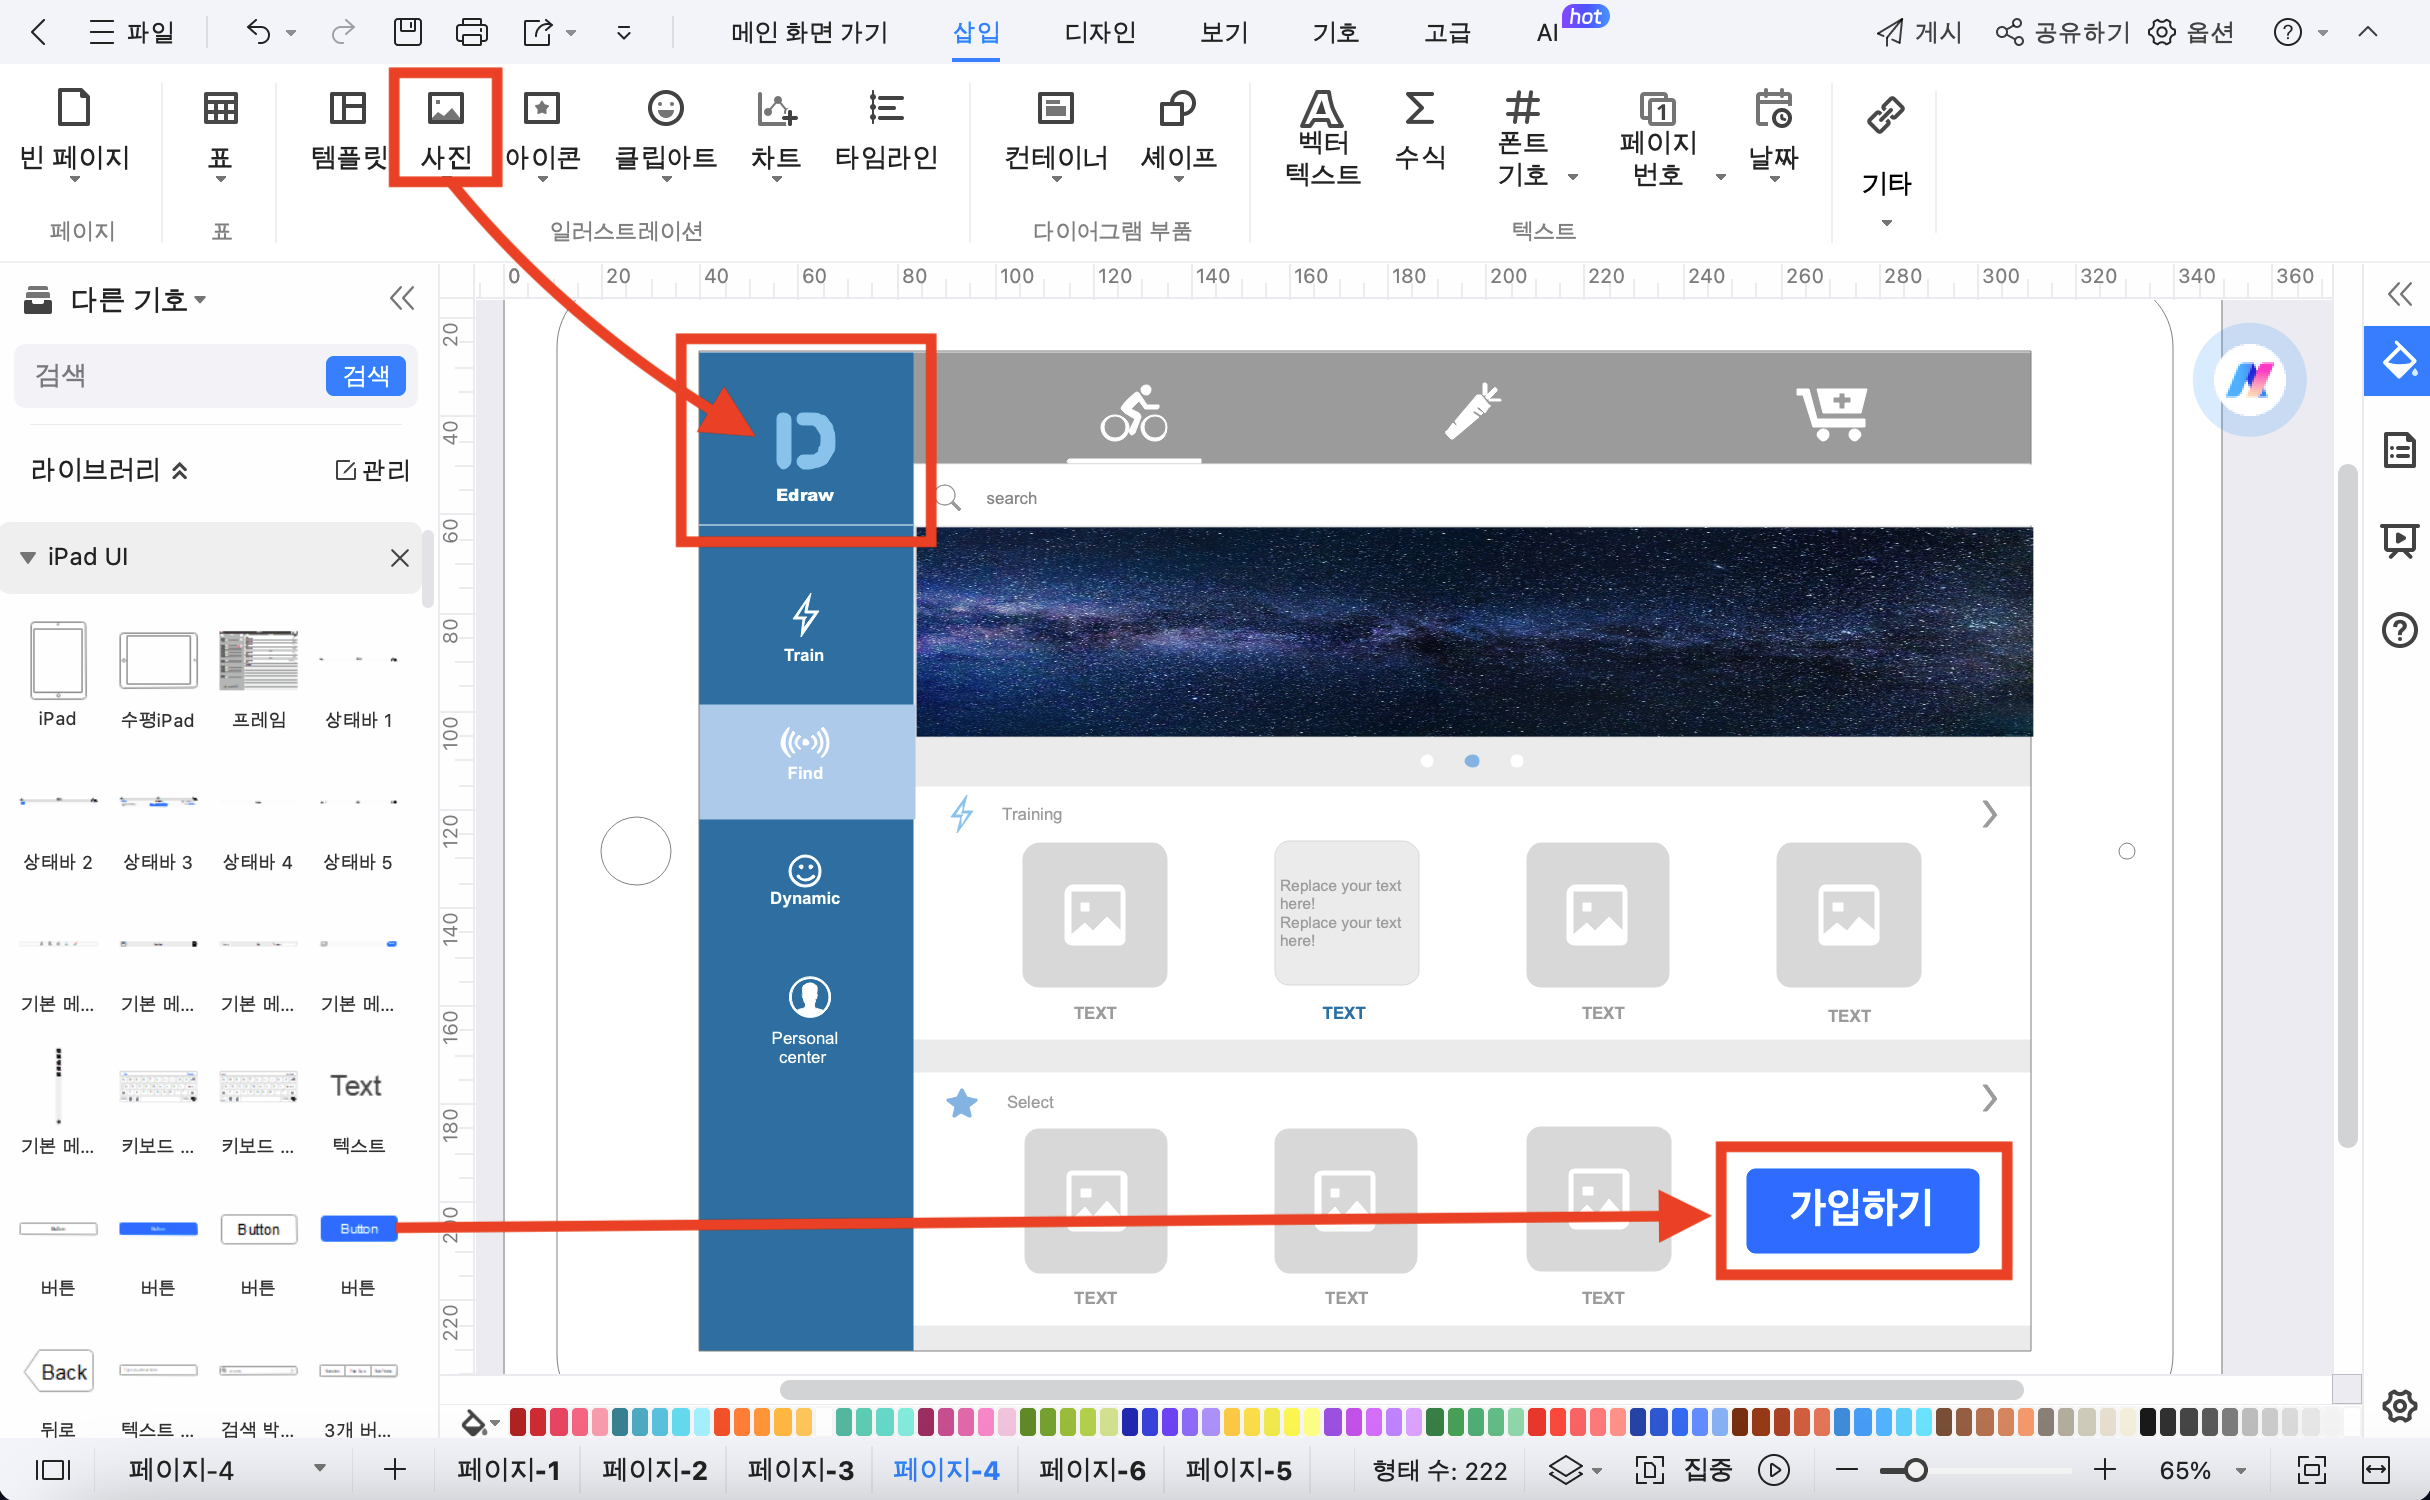This screenshot has height=1500, width=2430.
Task: Click the 검색 button in sidebar
Action: click(x=364, y=377)
